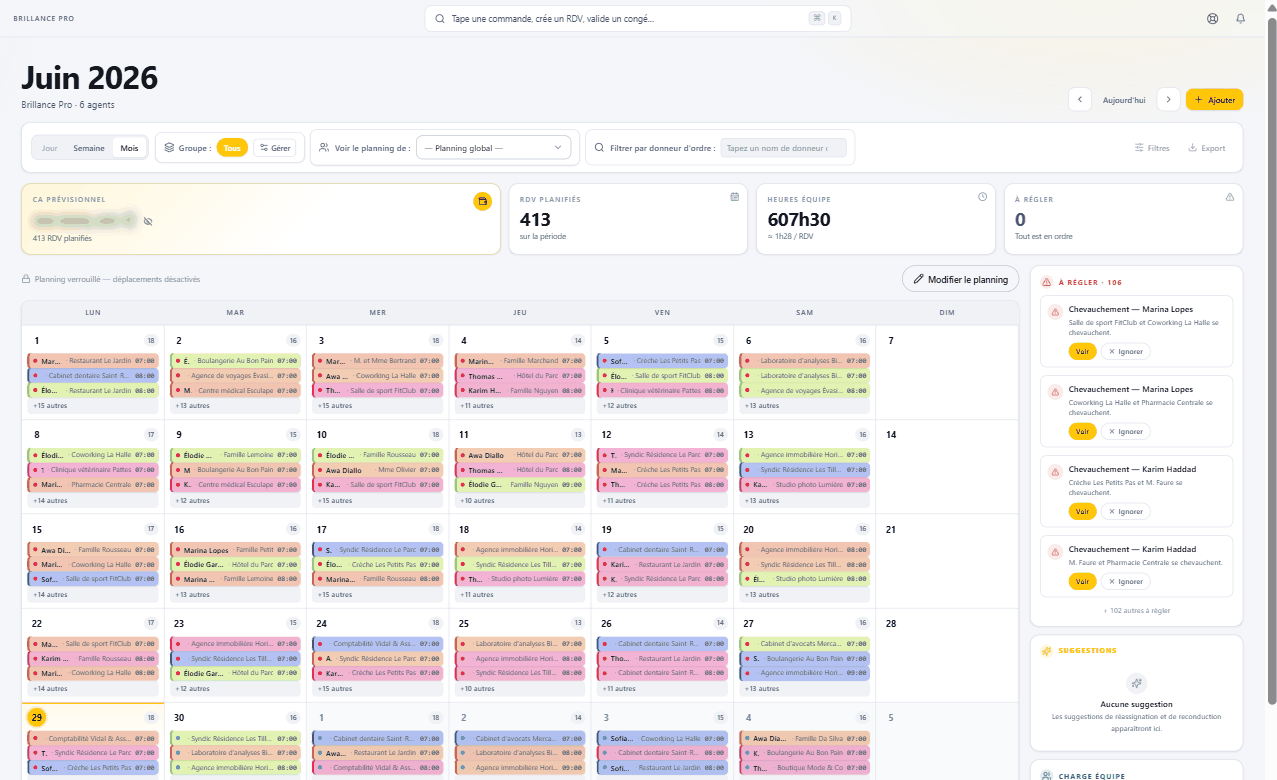Screen dimensions: 1277x780
Task: Click the sparkle icon next to Suggestions title
Action: click(x=1046, y=651)
